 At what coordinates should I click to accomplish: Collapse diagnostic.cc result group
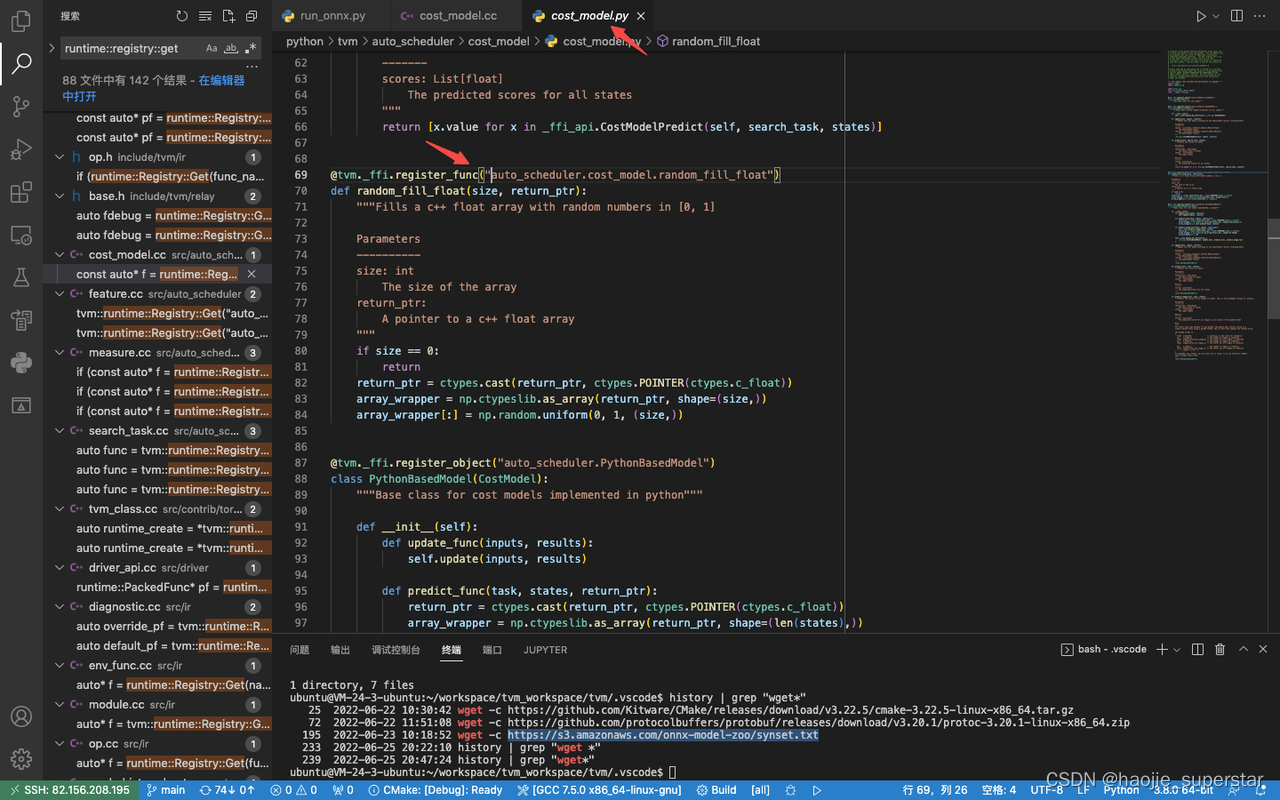pyautogui.click(x=60, y=607)
